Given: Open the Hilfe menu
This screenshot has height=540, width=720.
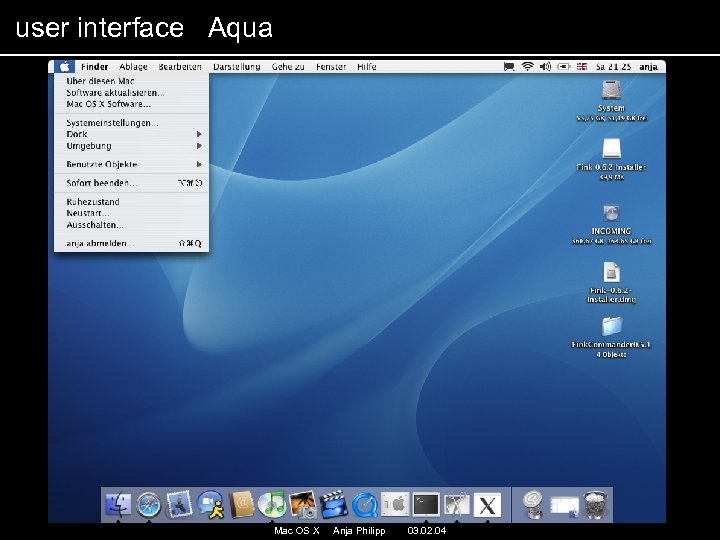Looking at the screenshot, I should tap(367, 67).
